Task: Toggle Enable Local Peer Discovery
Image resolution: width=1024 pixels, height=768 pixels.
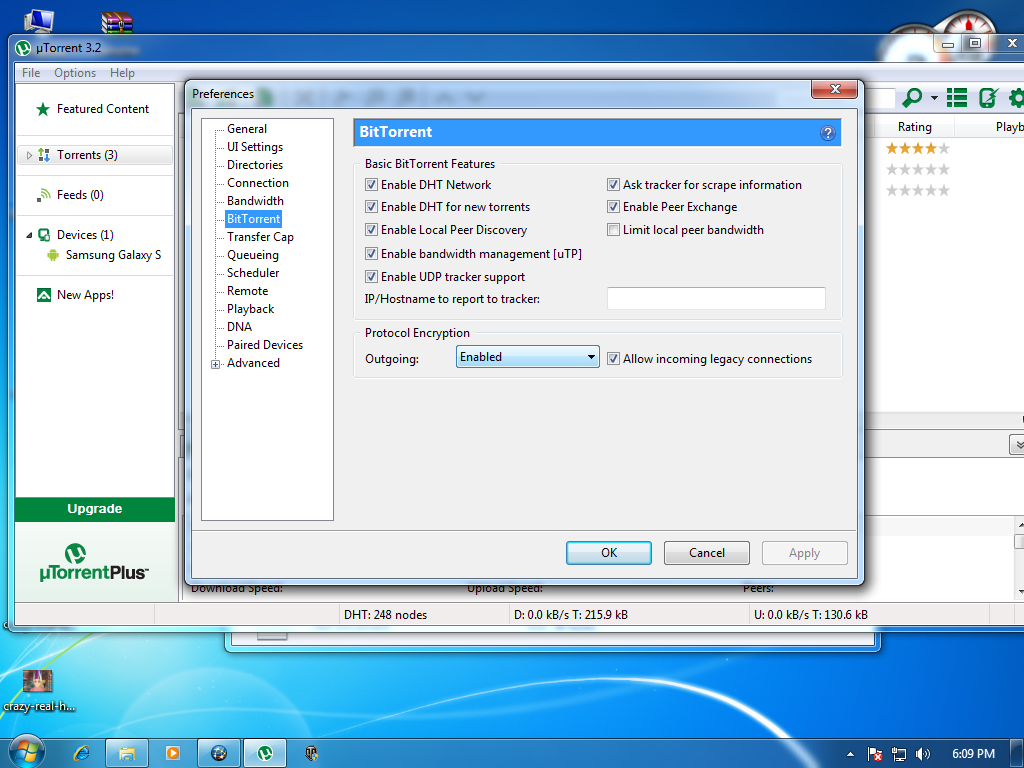Action: point(371,230)
